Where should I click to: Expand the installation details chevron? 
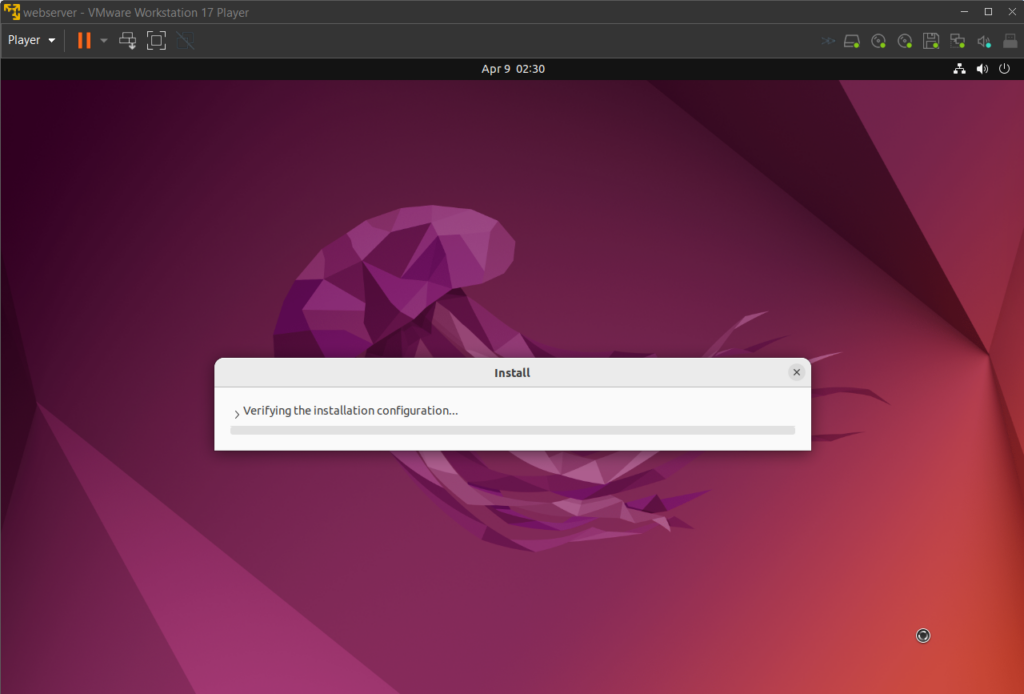(x=236, y=413)
